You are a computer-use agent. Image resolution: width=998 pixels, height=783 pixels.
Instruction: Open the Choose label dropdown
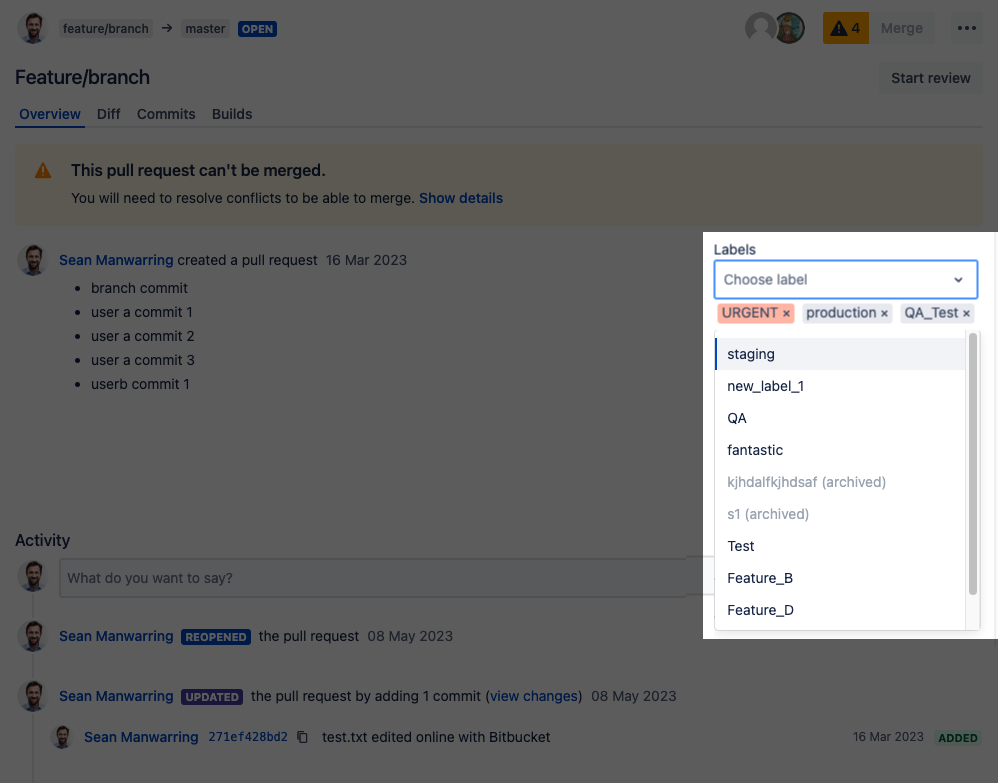(845, 280)
